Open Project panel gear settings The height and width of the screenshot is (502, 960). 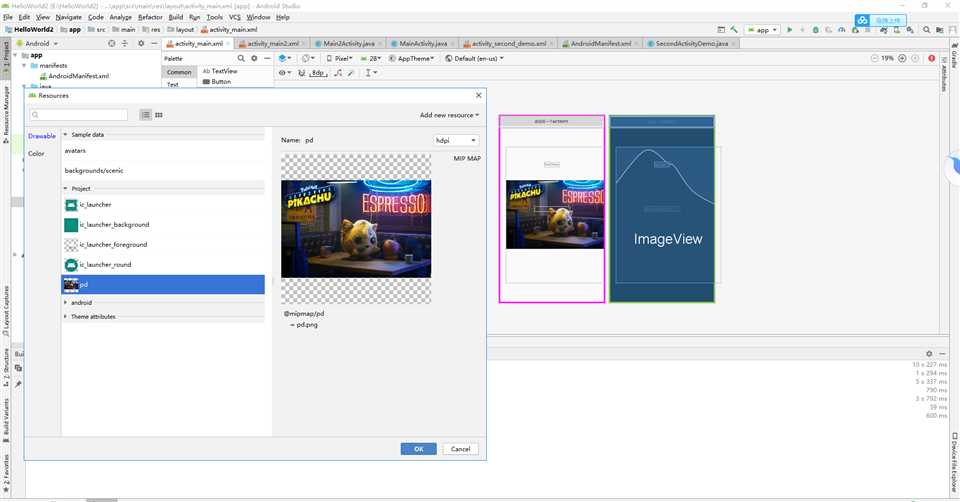tap(141, 43)
